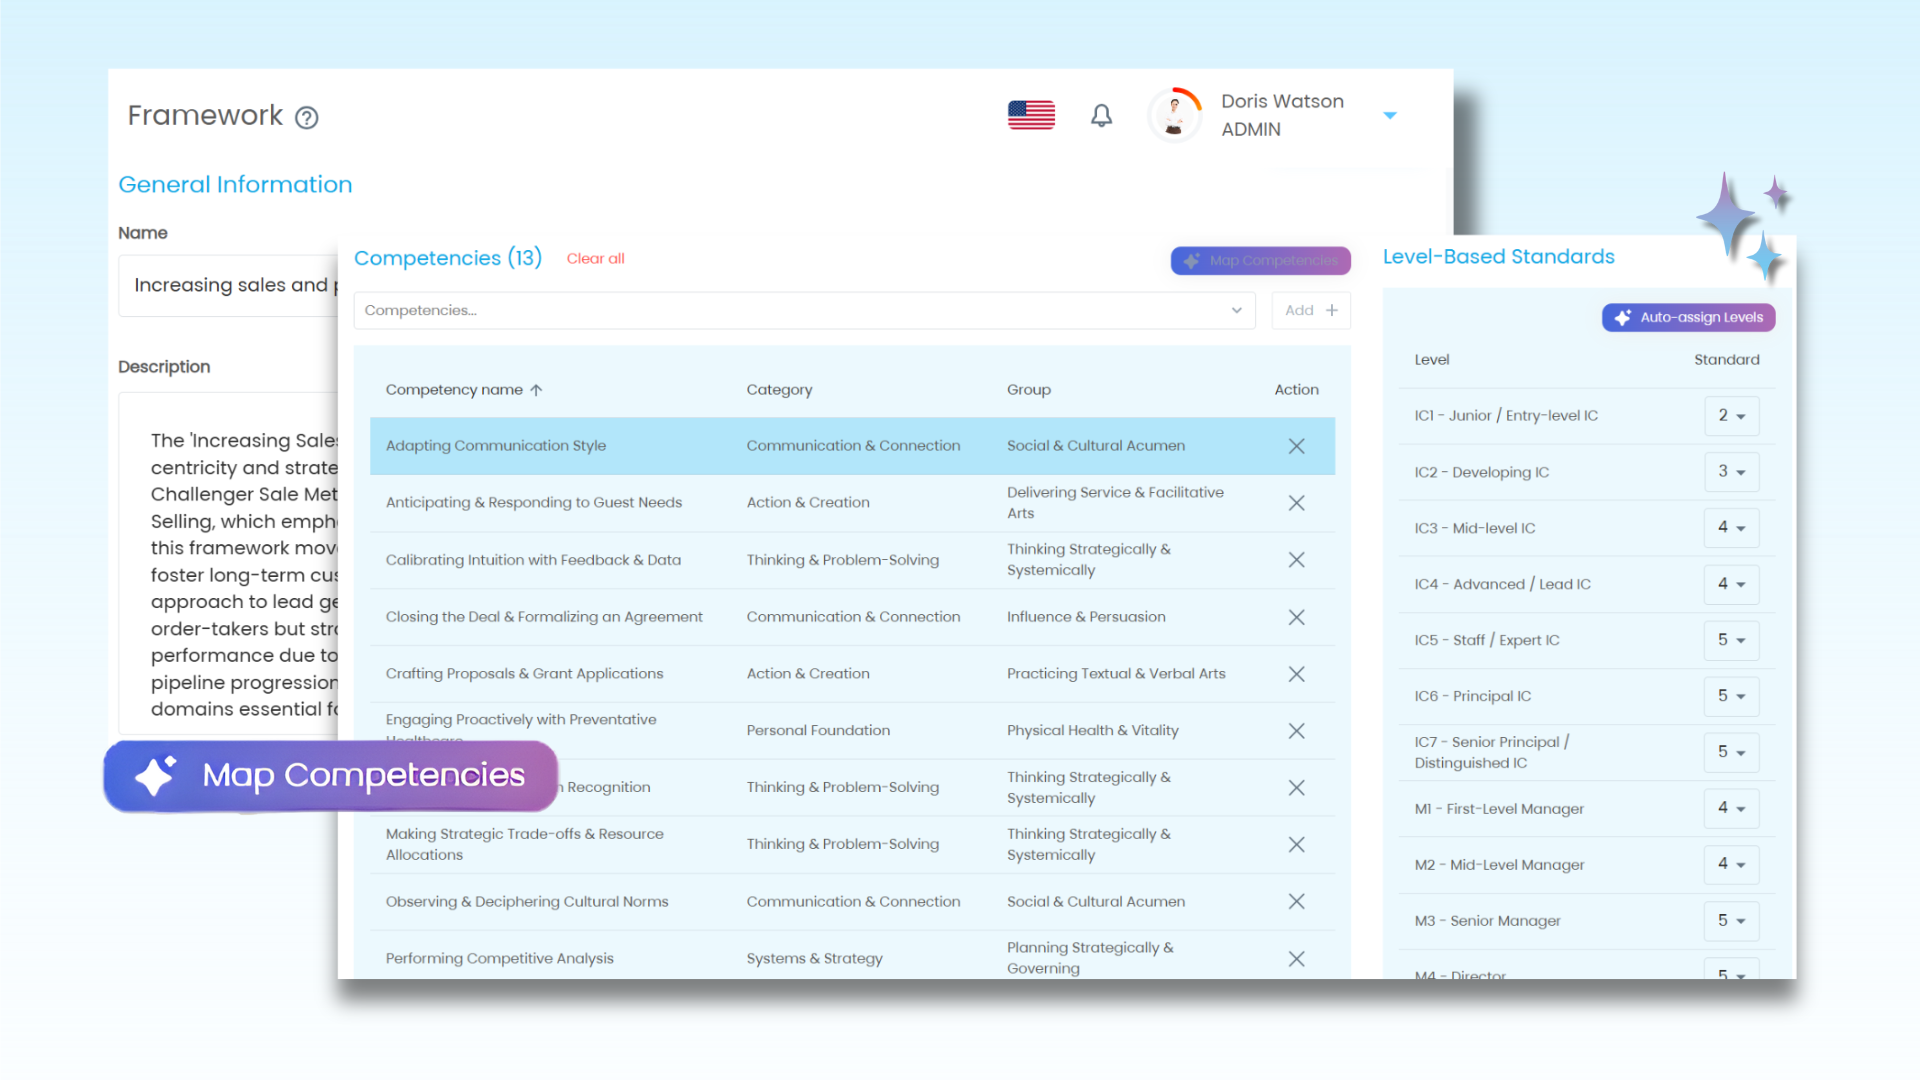Remove the Performing Competitive Analysis competency

click(x=1296, y=958)
